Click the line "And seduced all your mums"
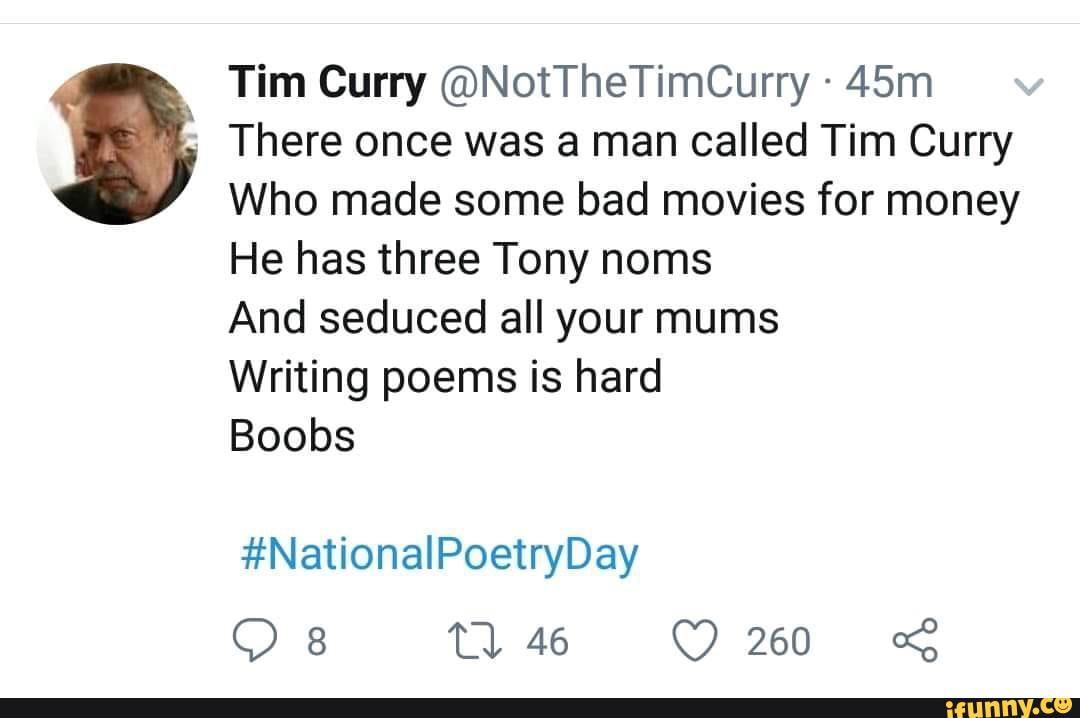The image size is (1080, 718). [503, 319]
